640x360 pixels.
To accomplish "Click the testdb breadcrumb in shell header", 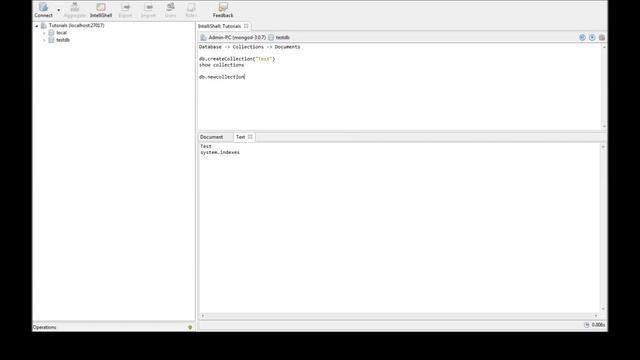I will pos(282,38).
